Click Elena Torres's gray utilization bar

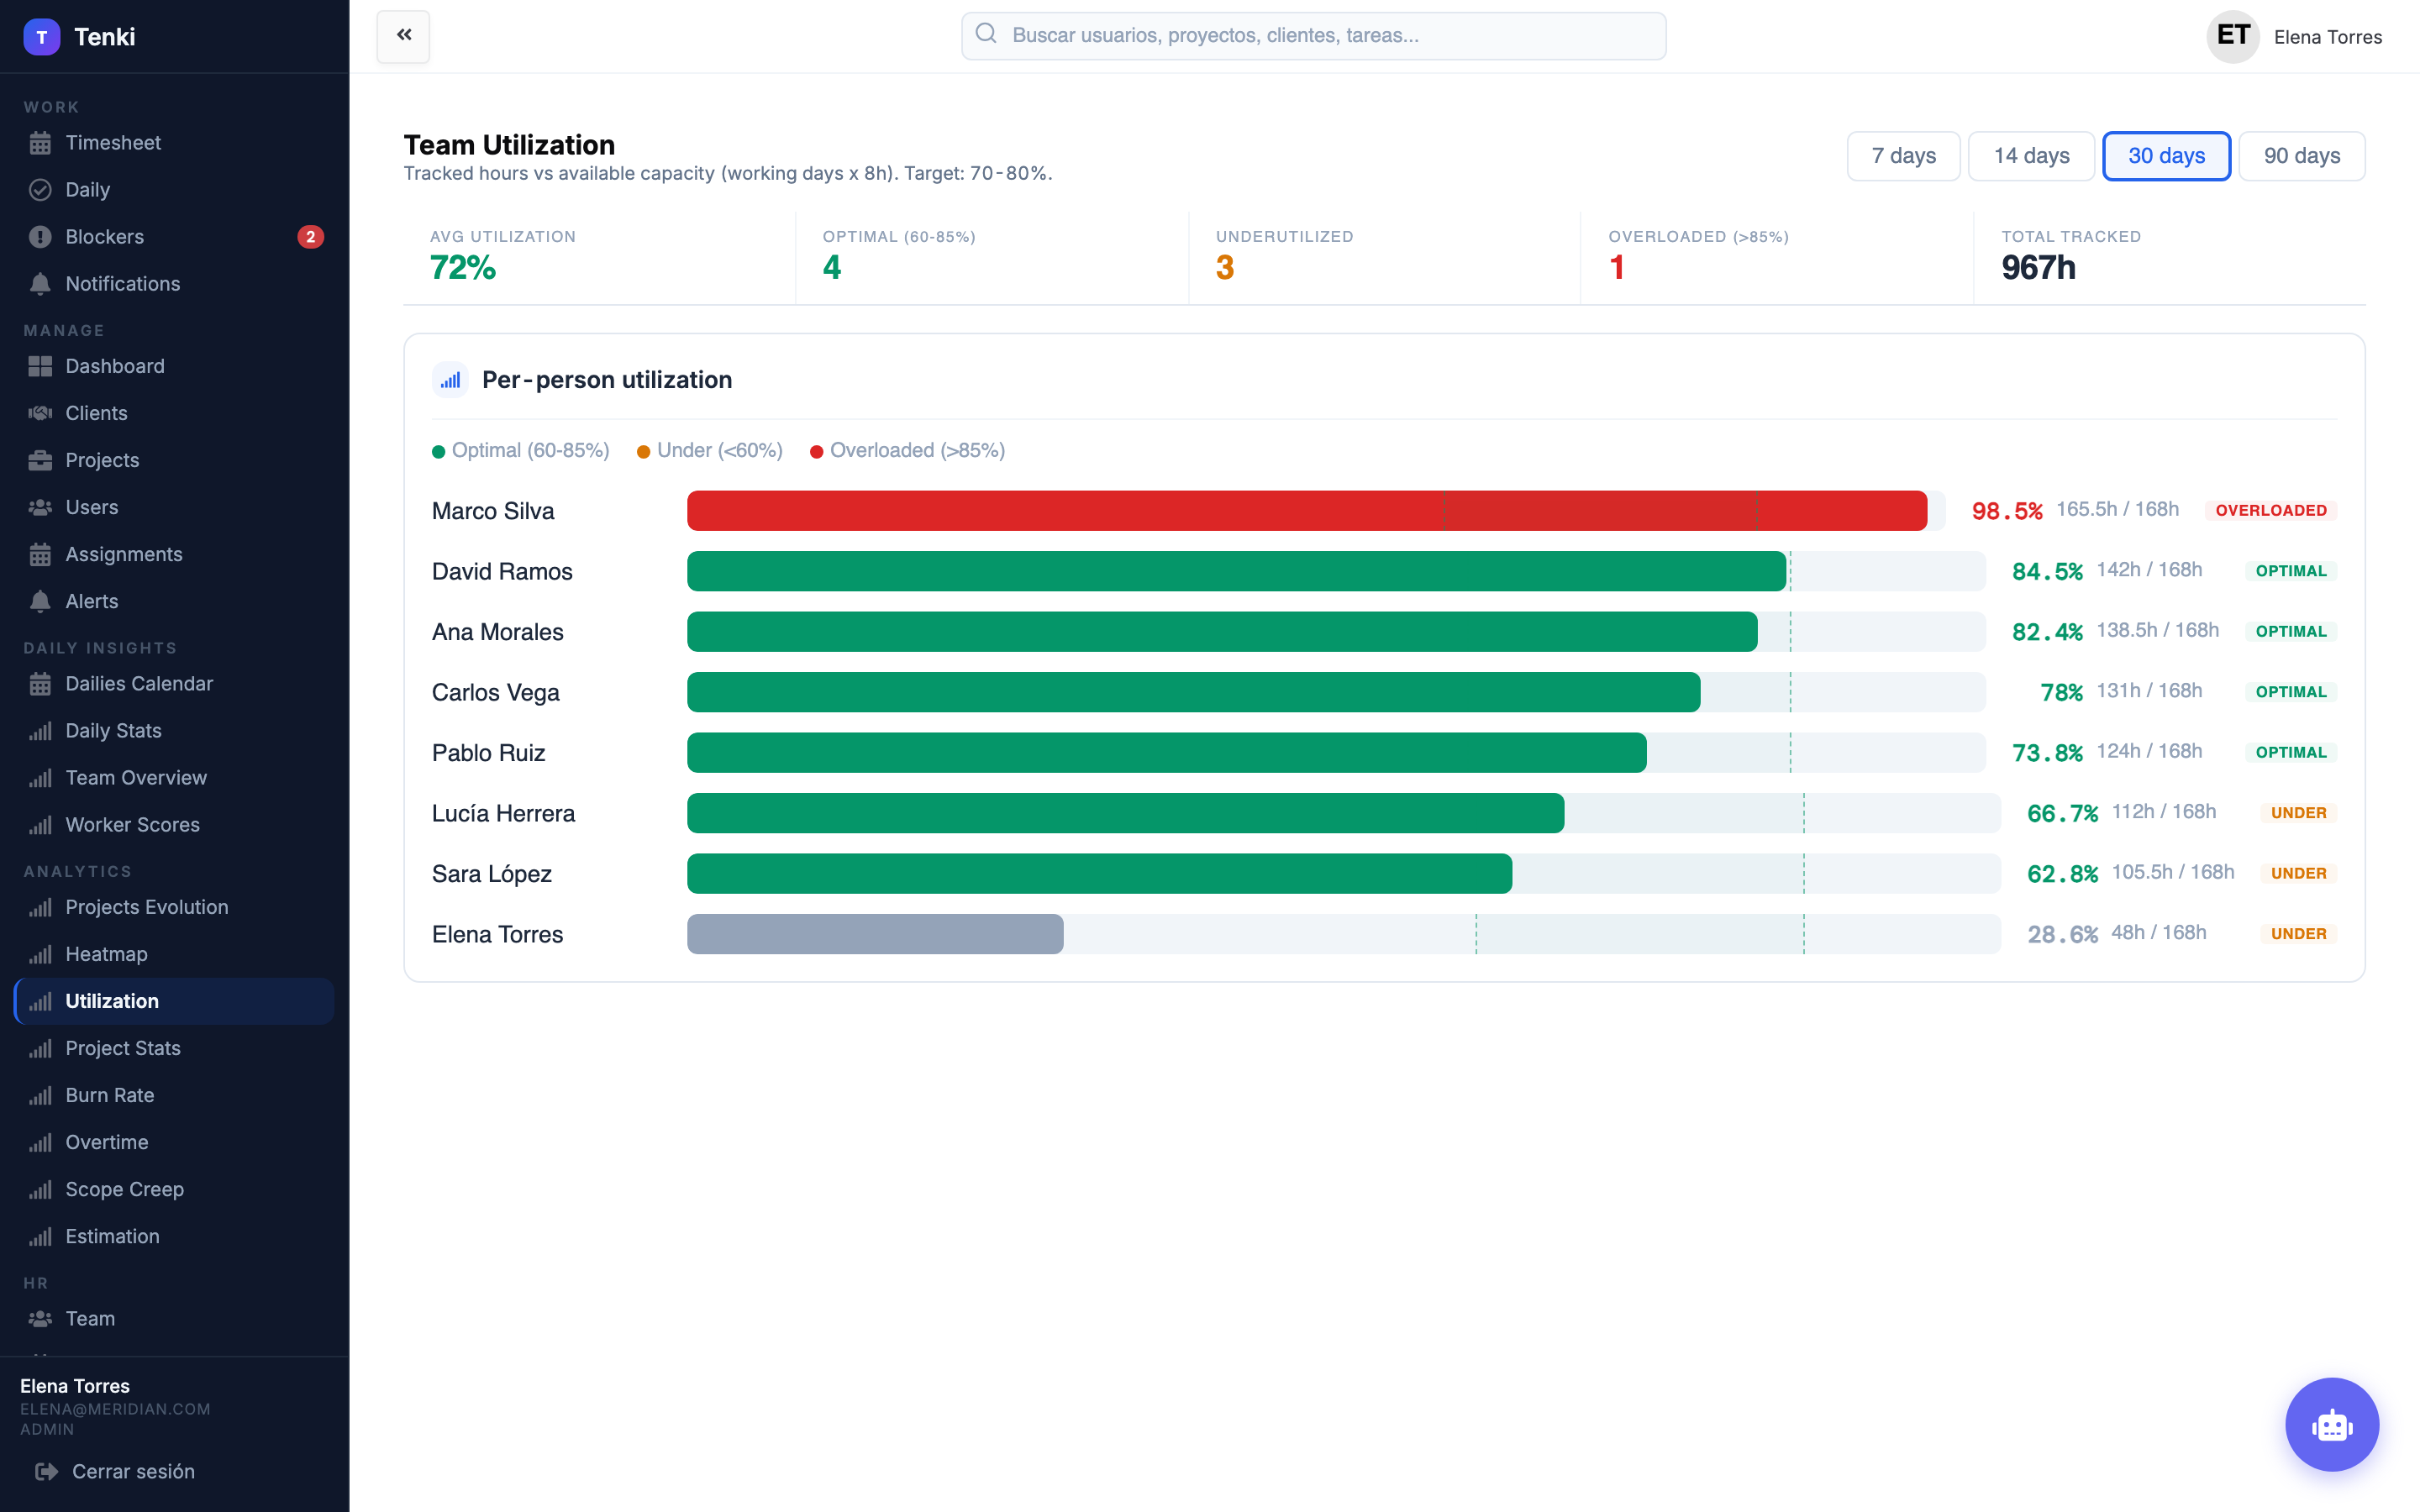coord(875,934)
